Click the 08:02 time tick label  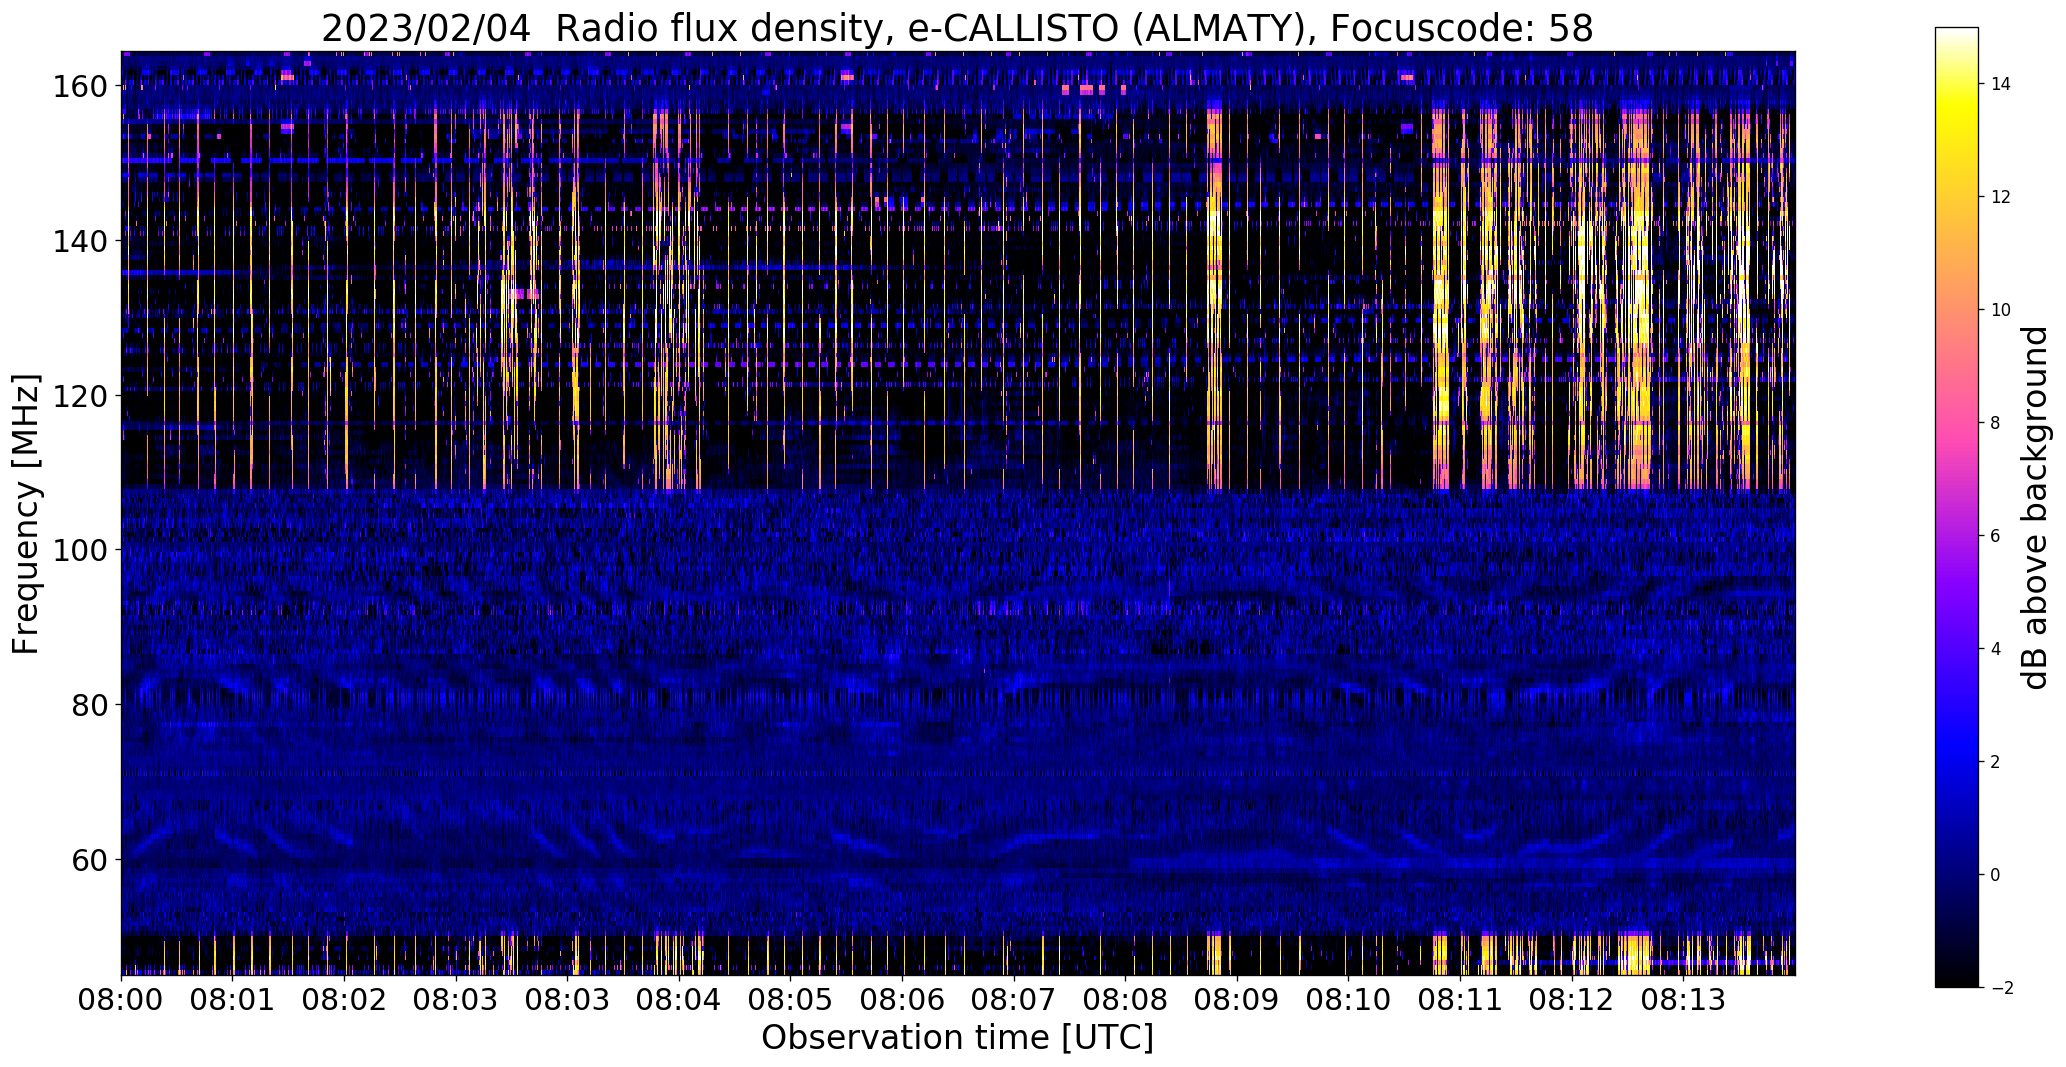345,999
